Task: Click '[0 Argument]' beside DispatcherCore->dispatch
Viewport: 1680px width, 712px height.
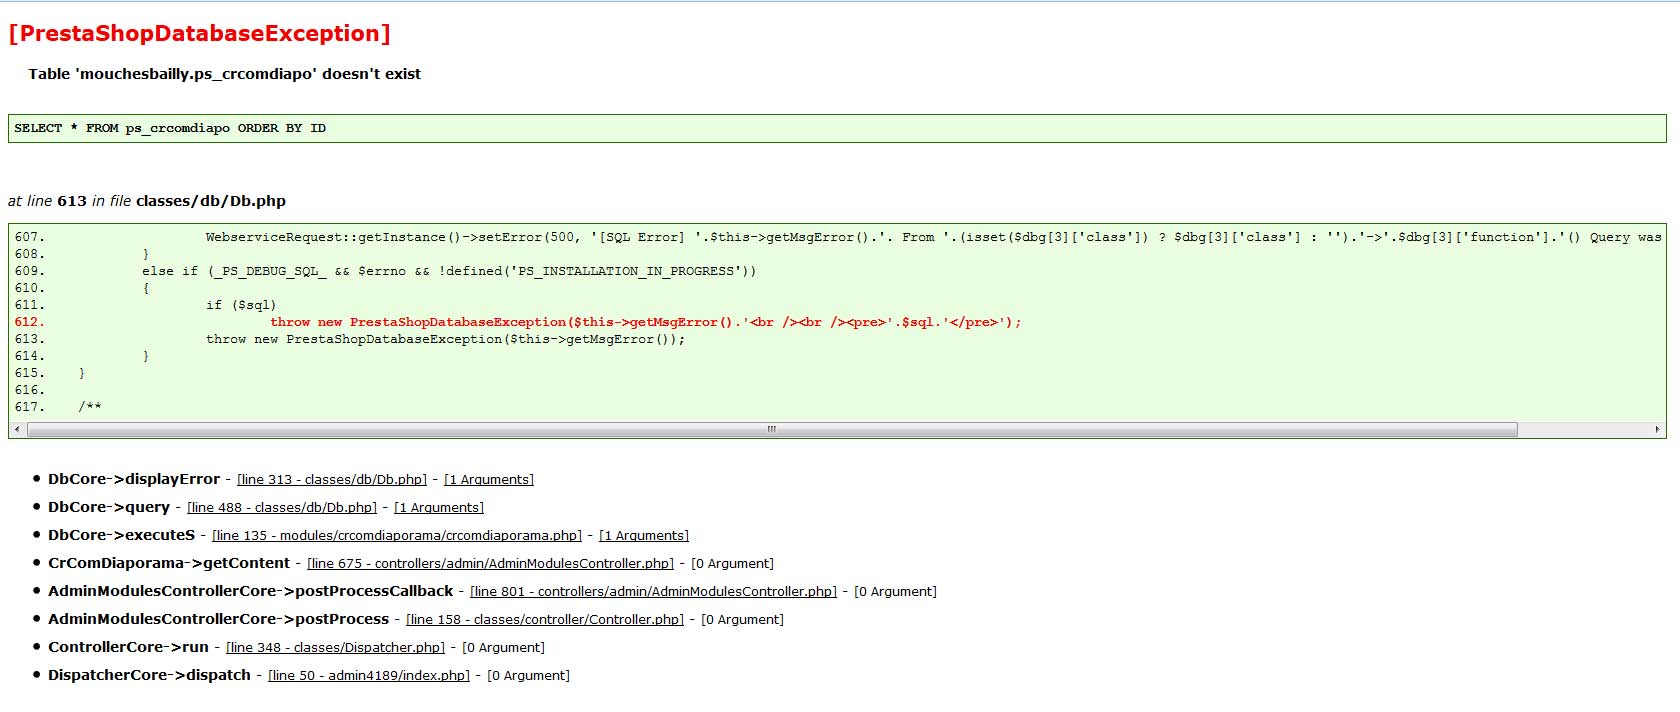Action: 528,676
